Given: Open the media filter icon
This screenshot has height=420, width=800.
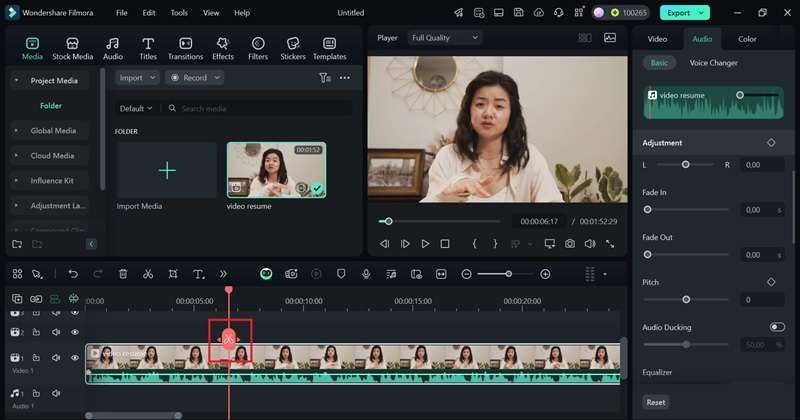Looking at the screenshot, I should coord(325,78).
